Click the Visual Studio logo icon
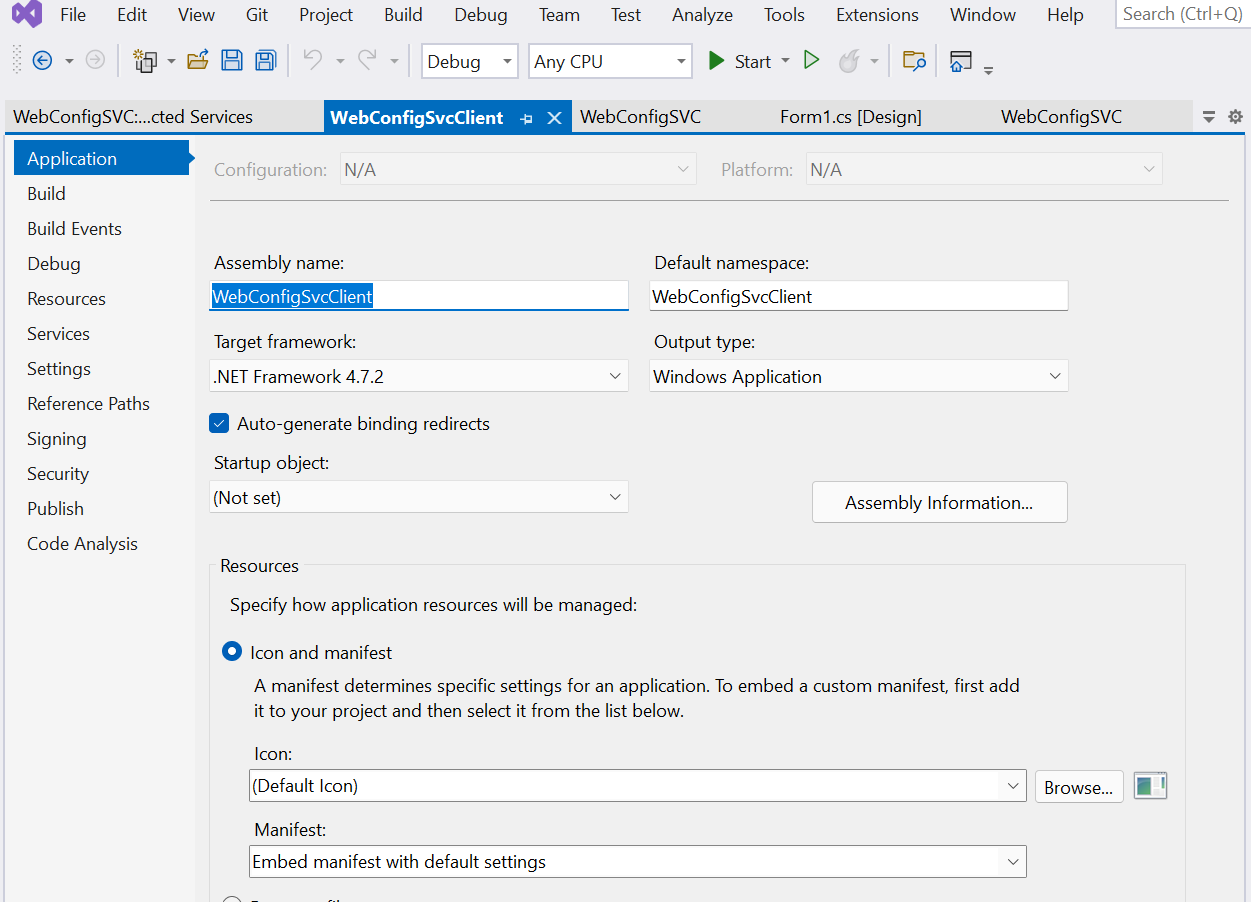 pos(27,15)
